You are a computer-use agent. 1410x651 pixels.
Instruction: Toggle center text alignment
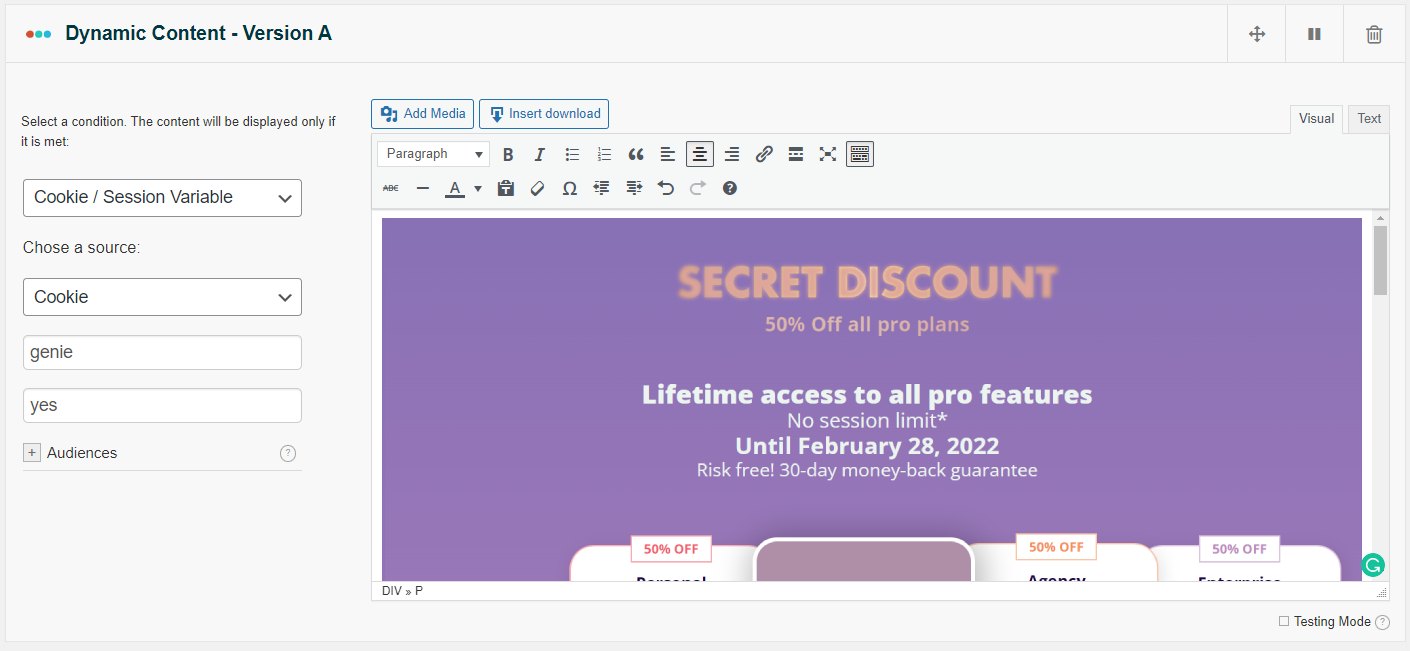(x=699, y=154)
